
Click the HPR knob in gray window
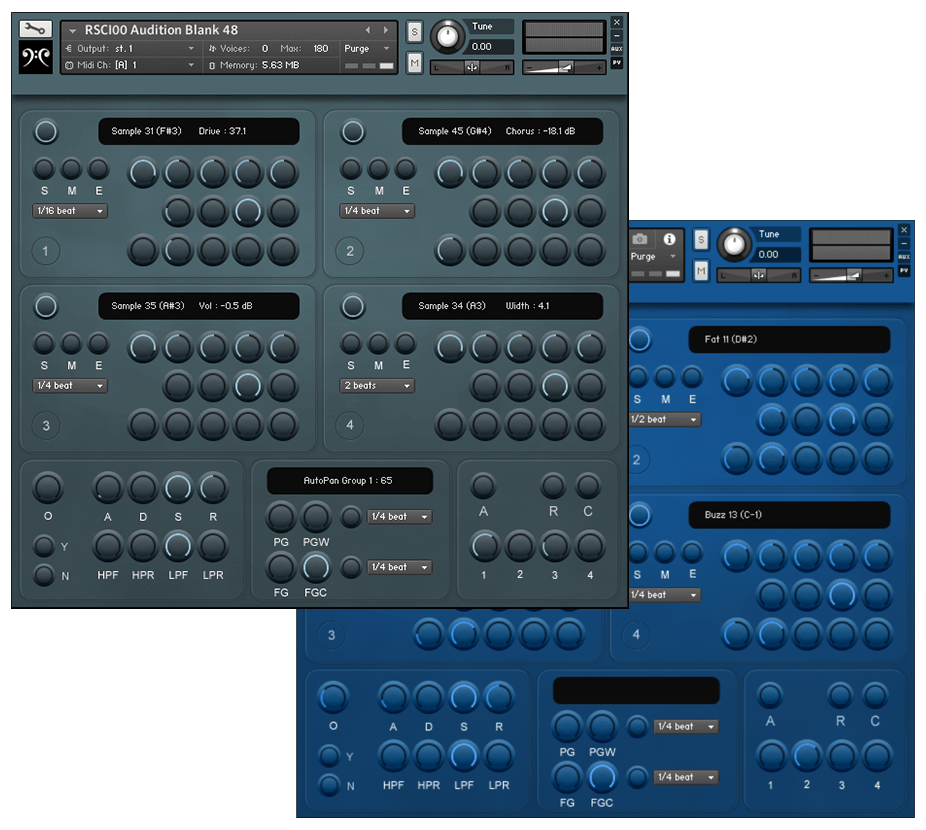tap(143, 546)
